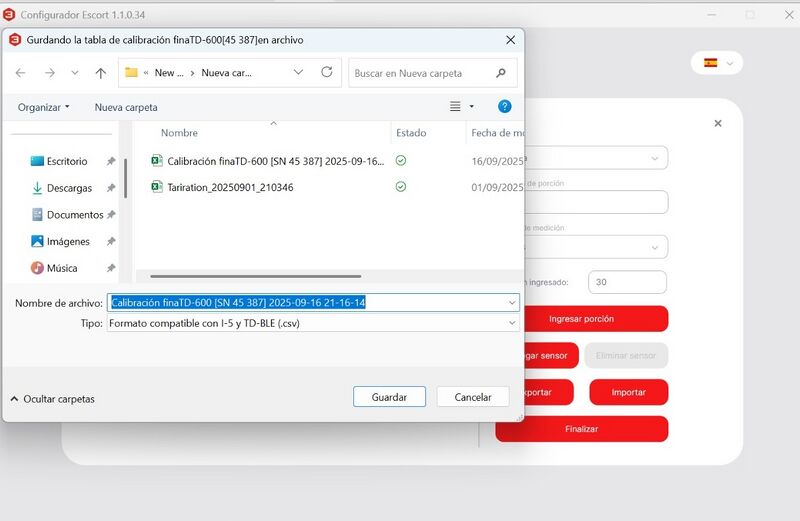Cancel the save dialog
The image size is (800, 521).
[473, 397]
